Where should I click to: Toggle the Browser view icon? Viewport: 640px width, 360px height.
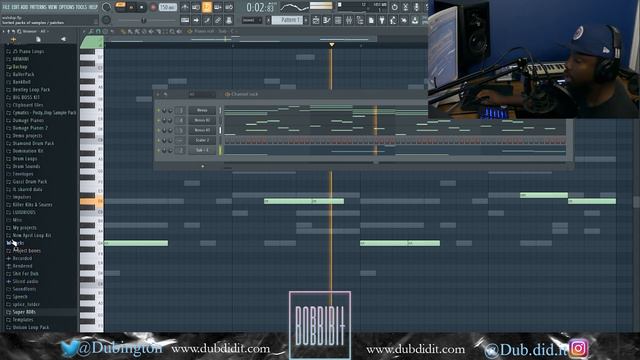click(x=360, y=20)
